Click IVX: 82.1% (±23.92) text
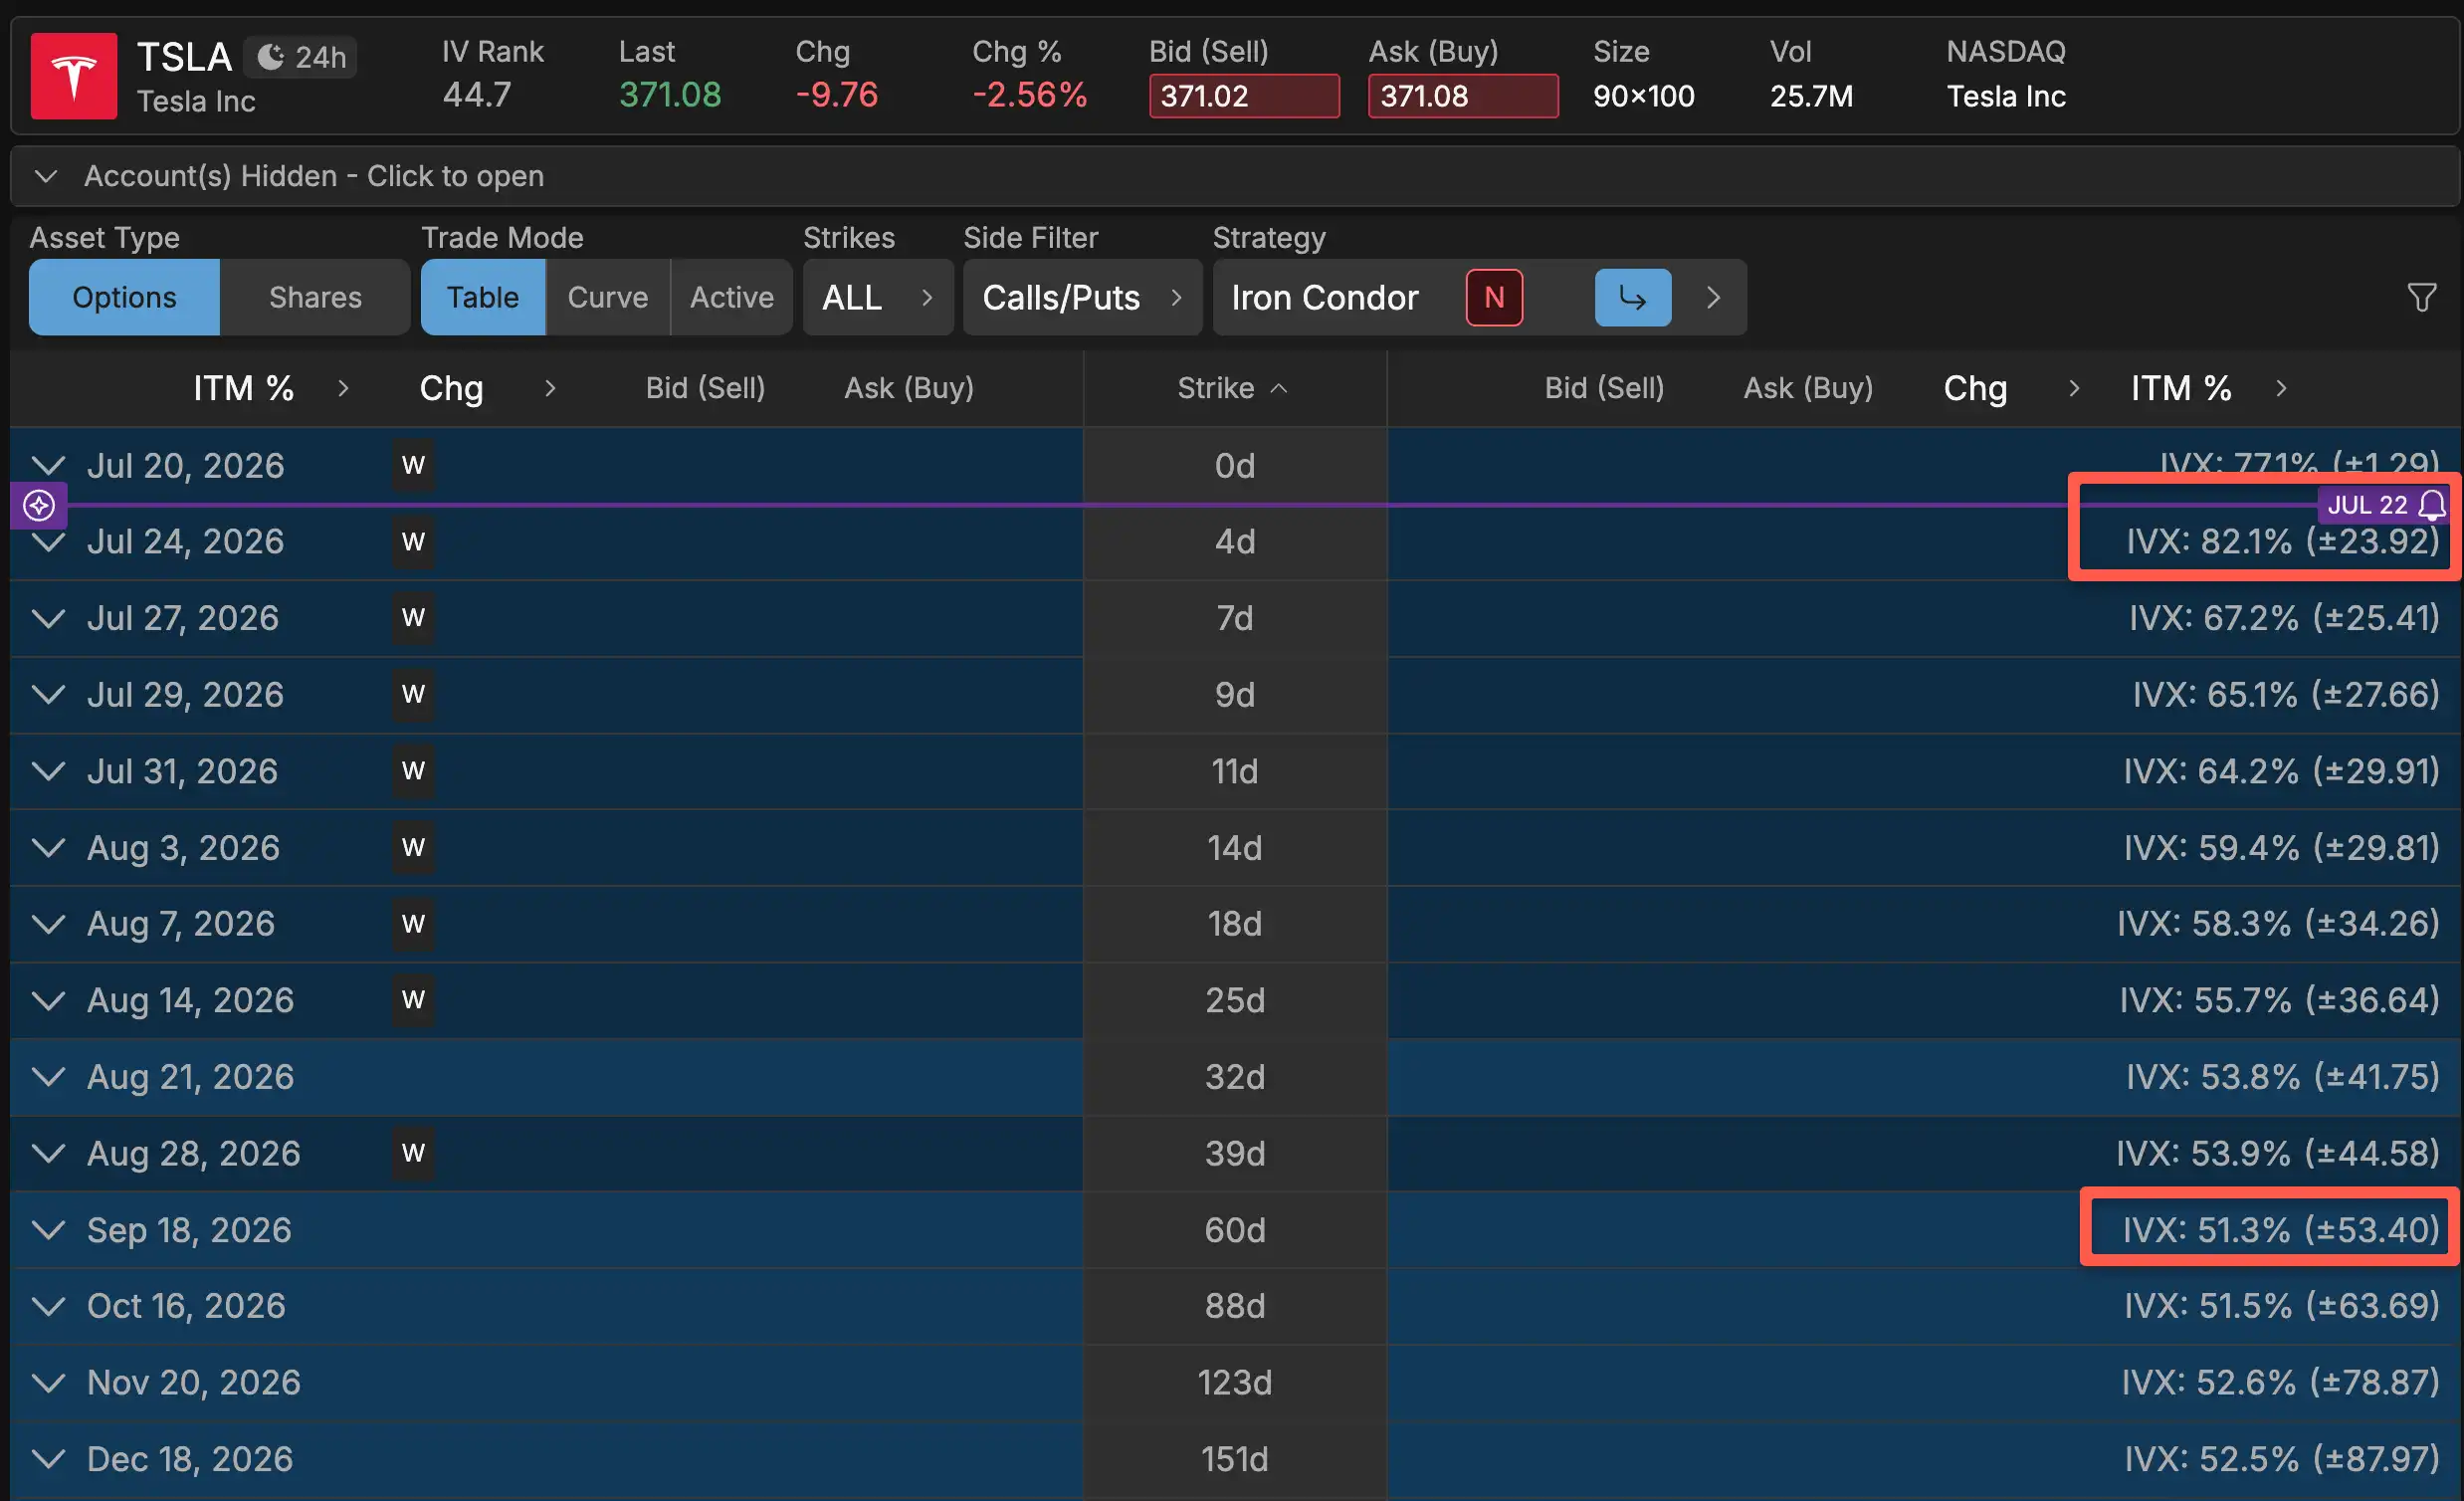 [x=2282, y=542]
